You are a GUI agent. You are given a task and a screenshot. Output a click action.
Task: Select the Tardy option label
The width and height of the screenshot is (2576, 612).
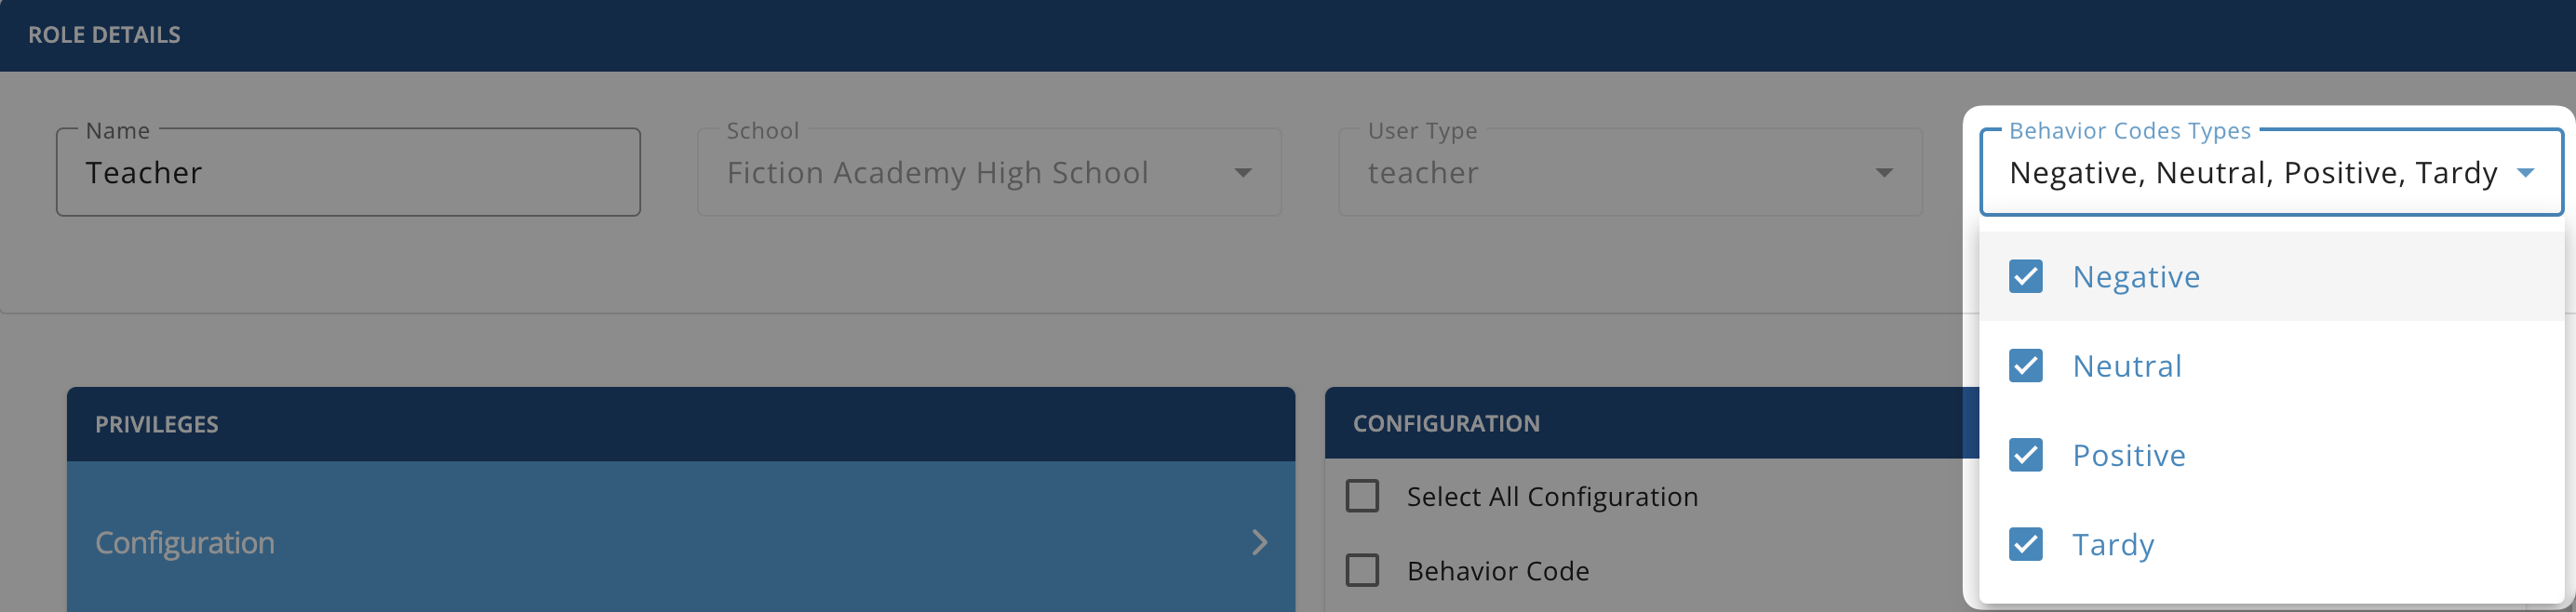point(2113,545)
